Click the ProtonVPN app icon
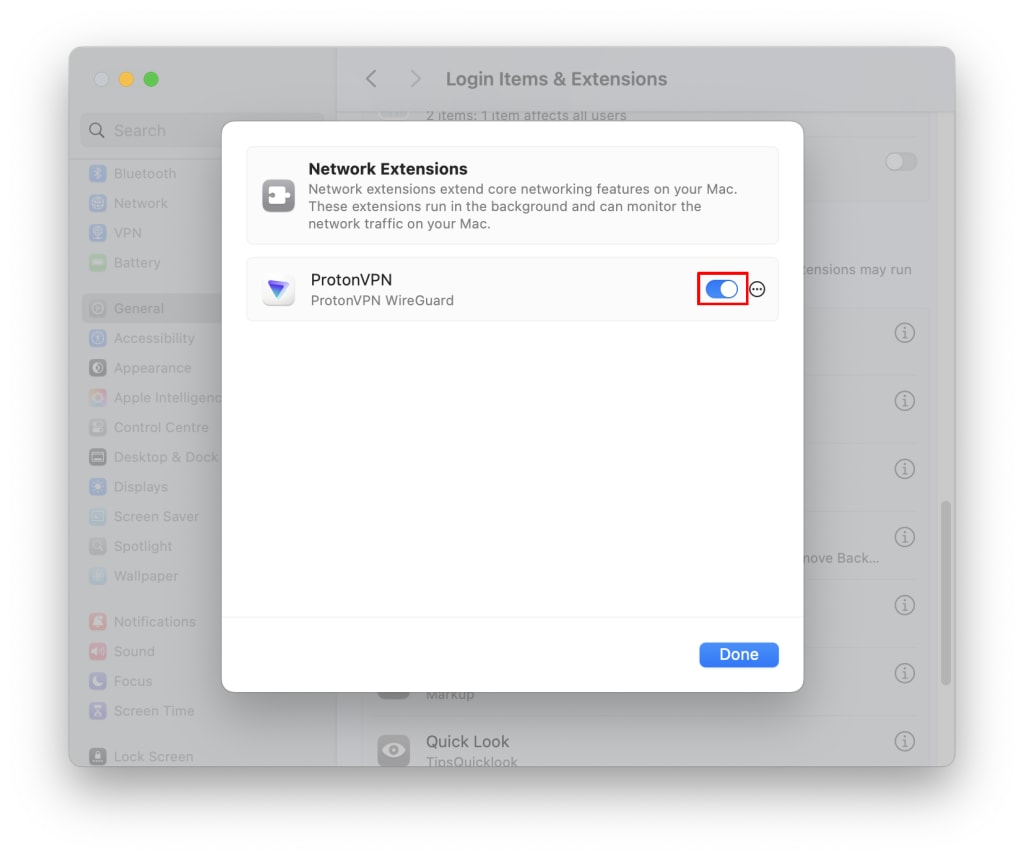 pos(279,289)
